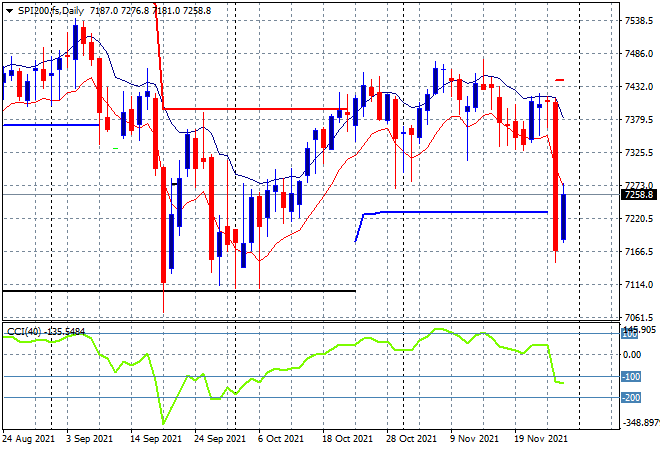Click the 7114.0 price axis label
This screenshot has width=660, height=450.
(x=639, y=285)
